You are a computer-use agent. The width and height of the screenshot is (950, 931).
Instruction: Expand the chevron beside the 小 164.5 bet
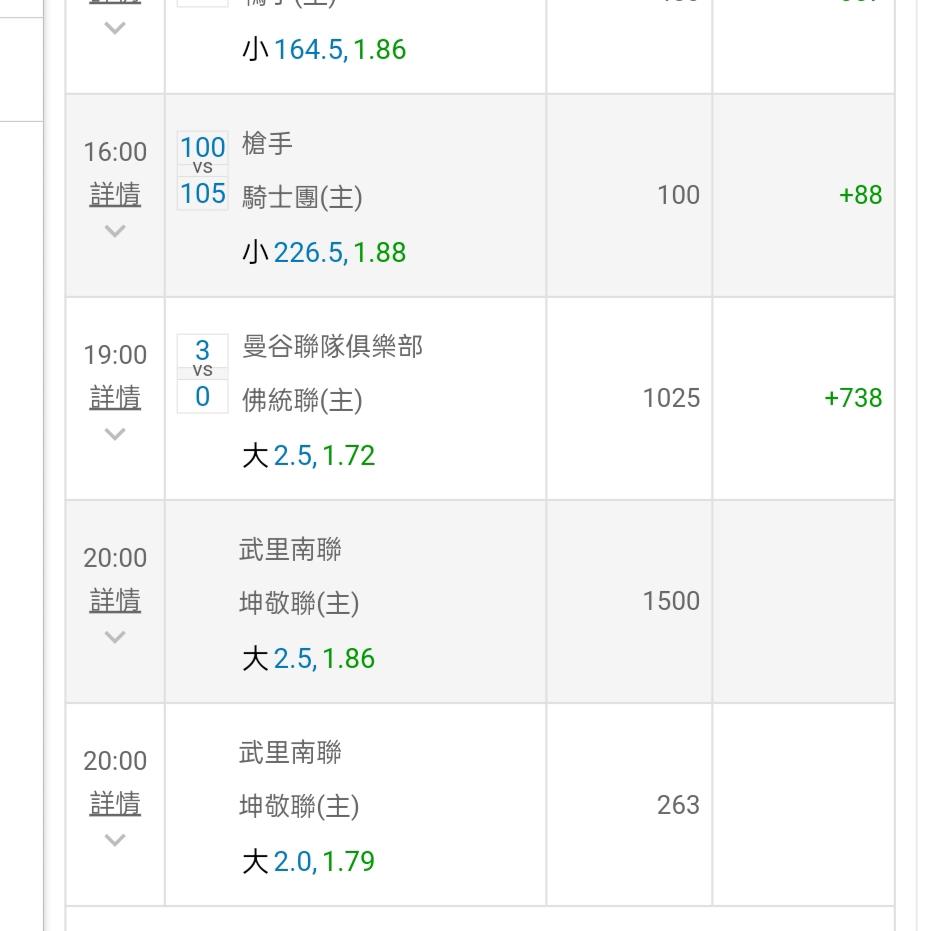(x=115, y=28)
